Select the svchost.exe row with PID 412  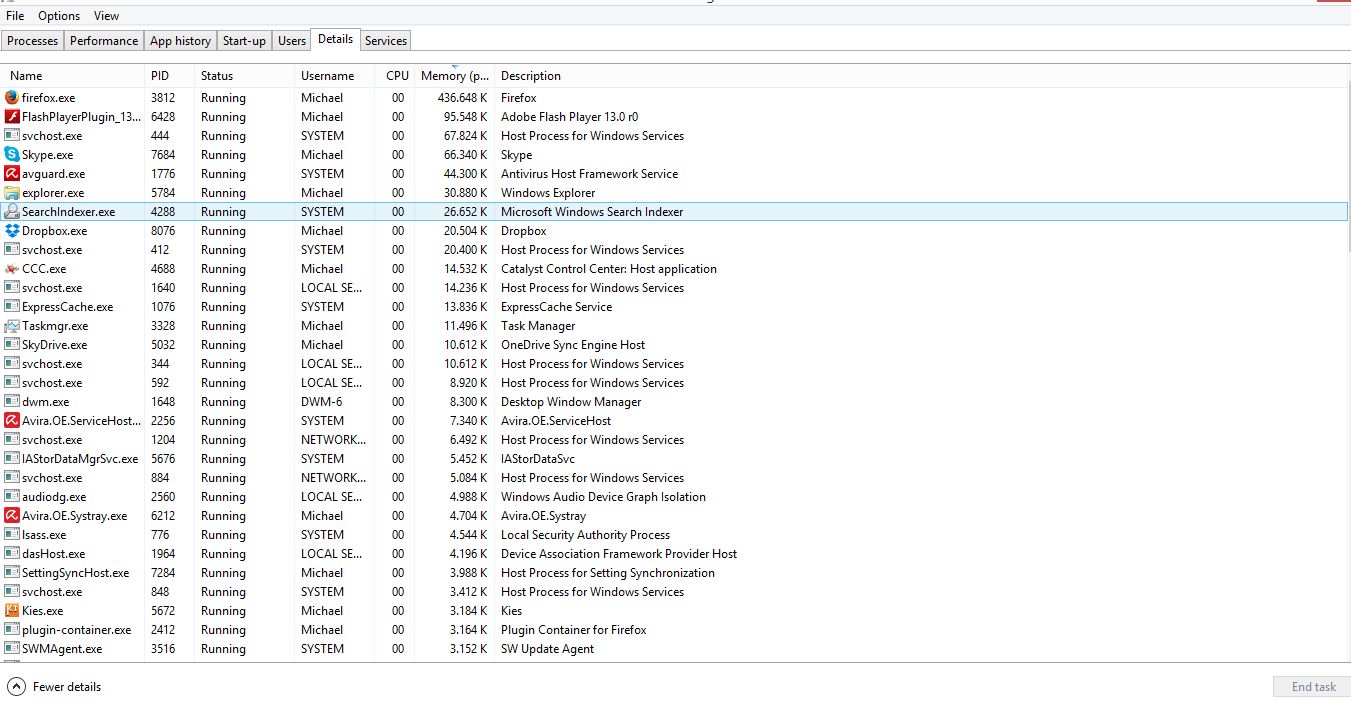pyautogui.click(x=675, y=250)
